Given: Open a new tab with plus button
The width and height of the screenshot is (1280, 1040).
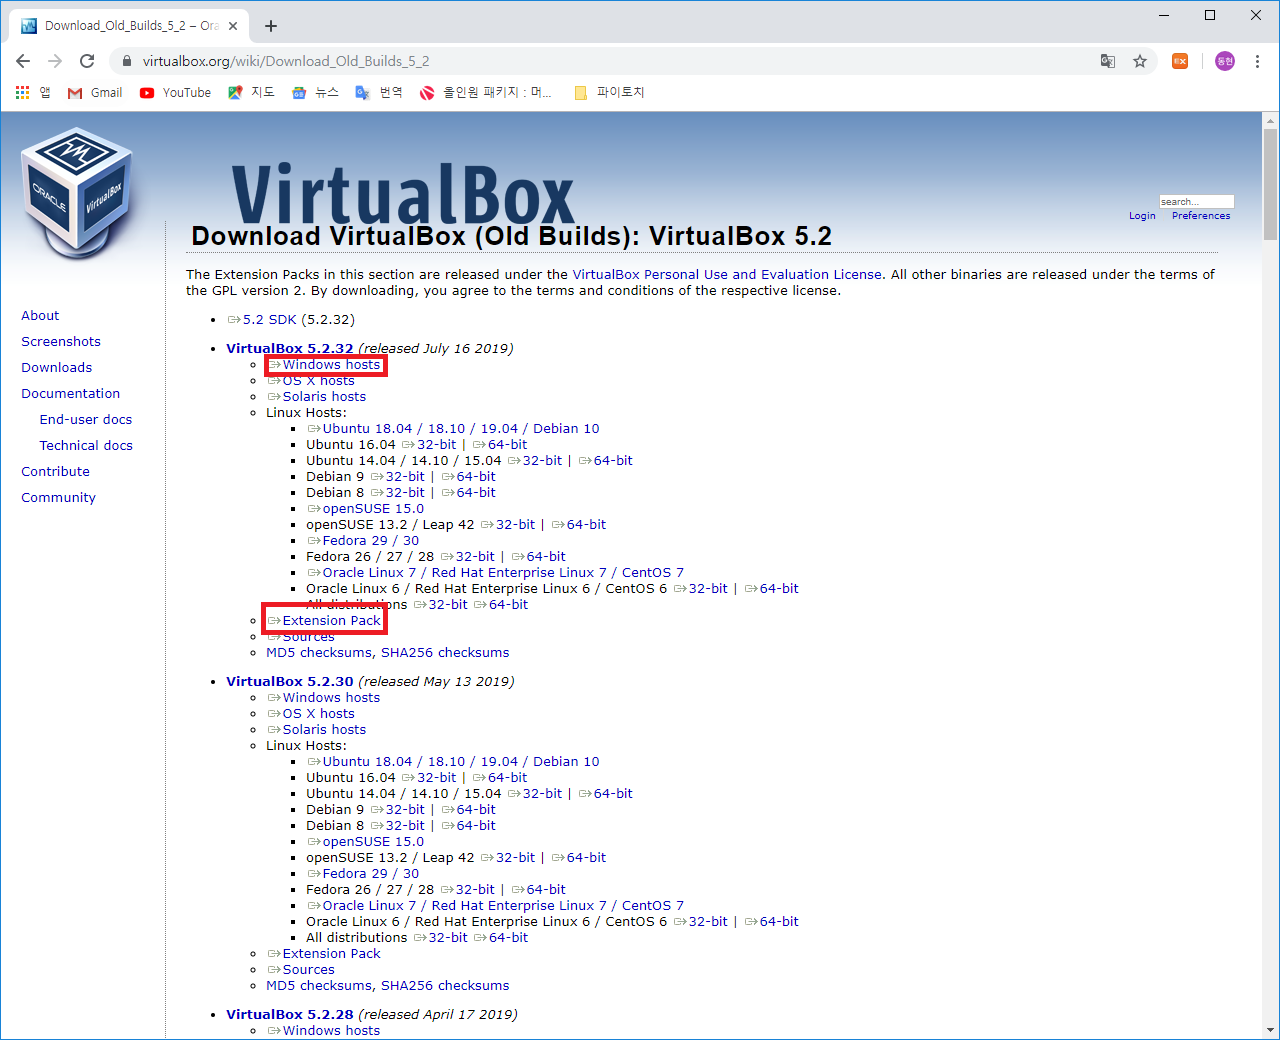Looking at the screenshot, I should click(x=271, y=26).
